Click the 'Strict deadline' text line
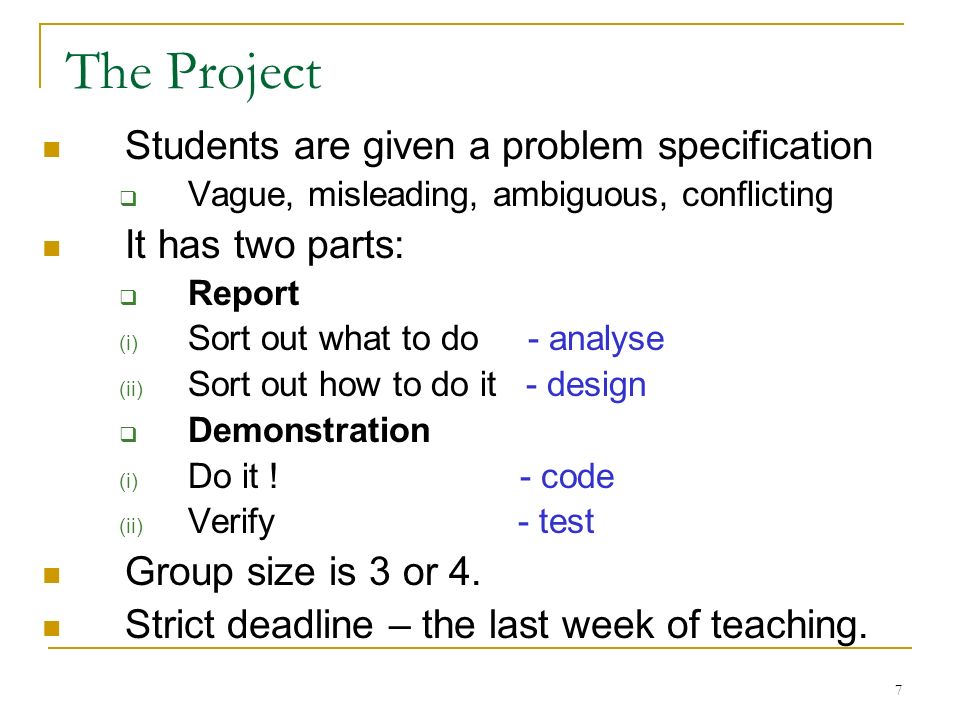Image resolution: width=960 pixels, height=720 pixels. point(497,626)
